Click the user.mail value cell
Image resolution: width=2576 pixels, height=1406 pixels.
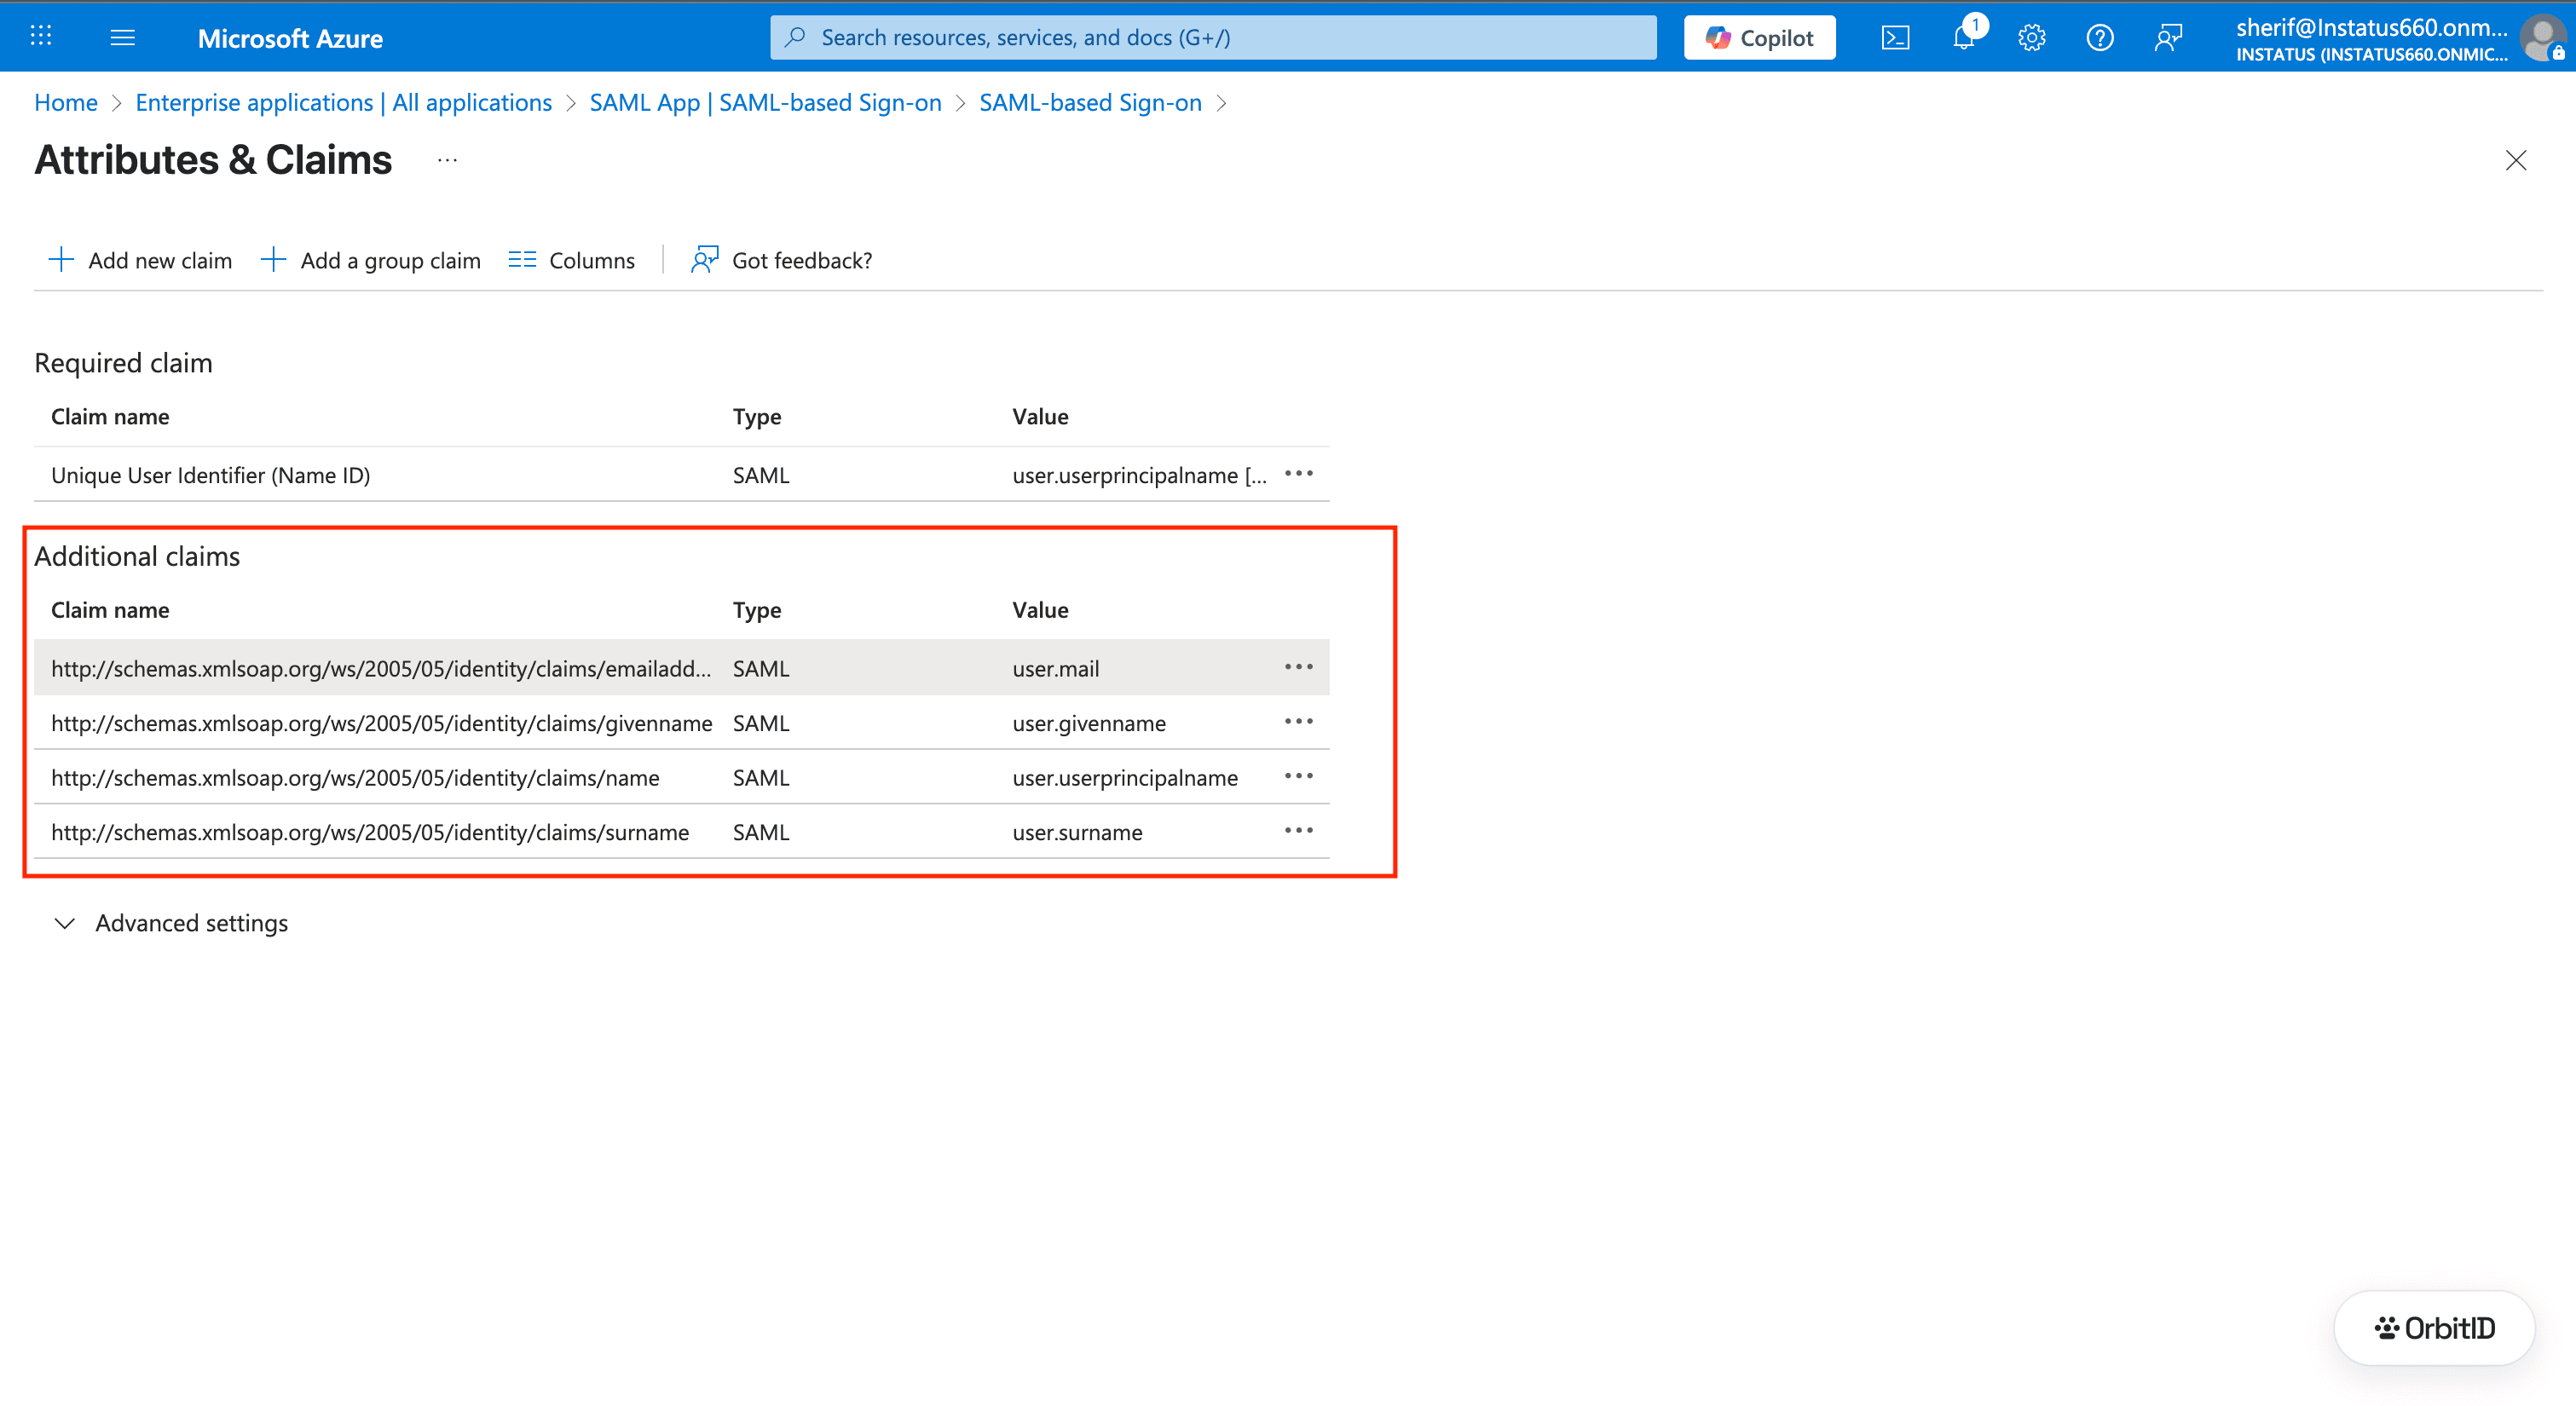[1055, 668]
